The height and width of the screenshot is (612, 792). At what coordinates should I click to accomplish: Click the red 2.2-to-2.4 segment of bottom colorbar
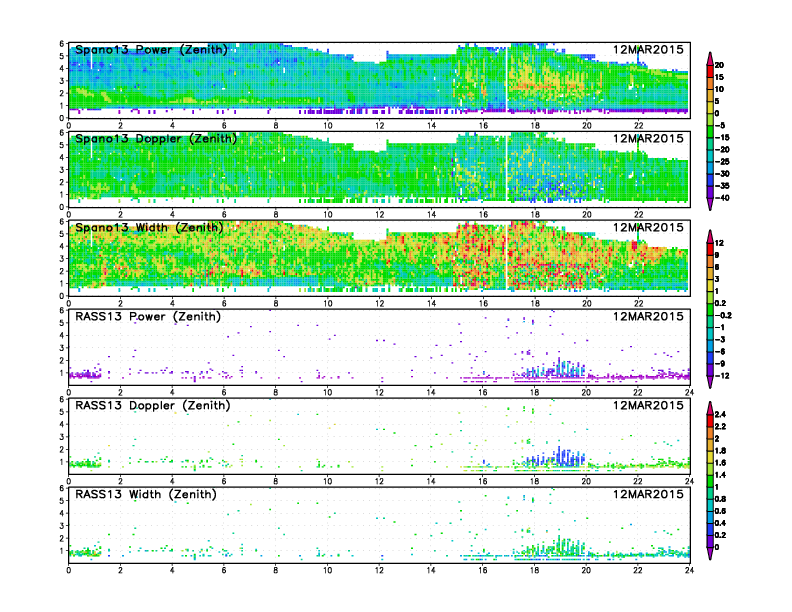[x=710, y=421]
